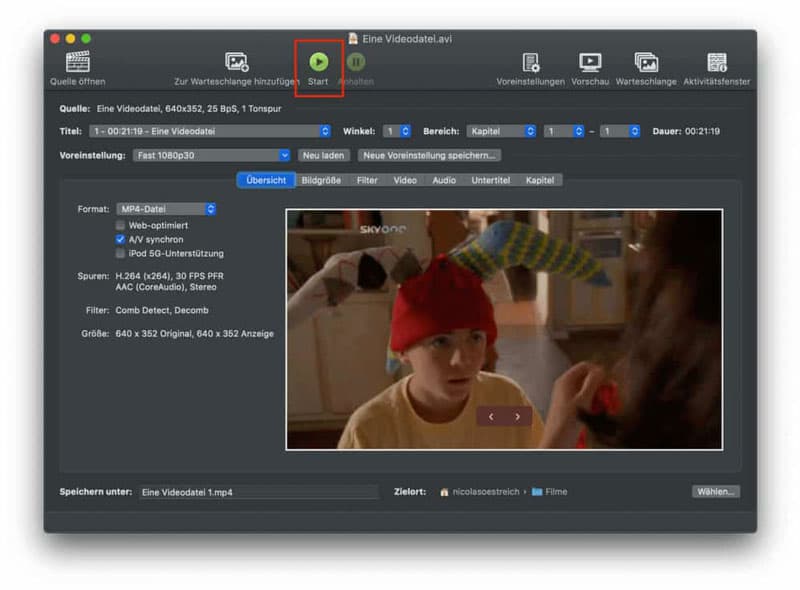Enable the Web-optimiert checkbox
This screenshot has width=800, height=590.
(120, 225)
